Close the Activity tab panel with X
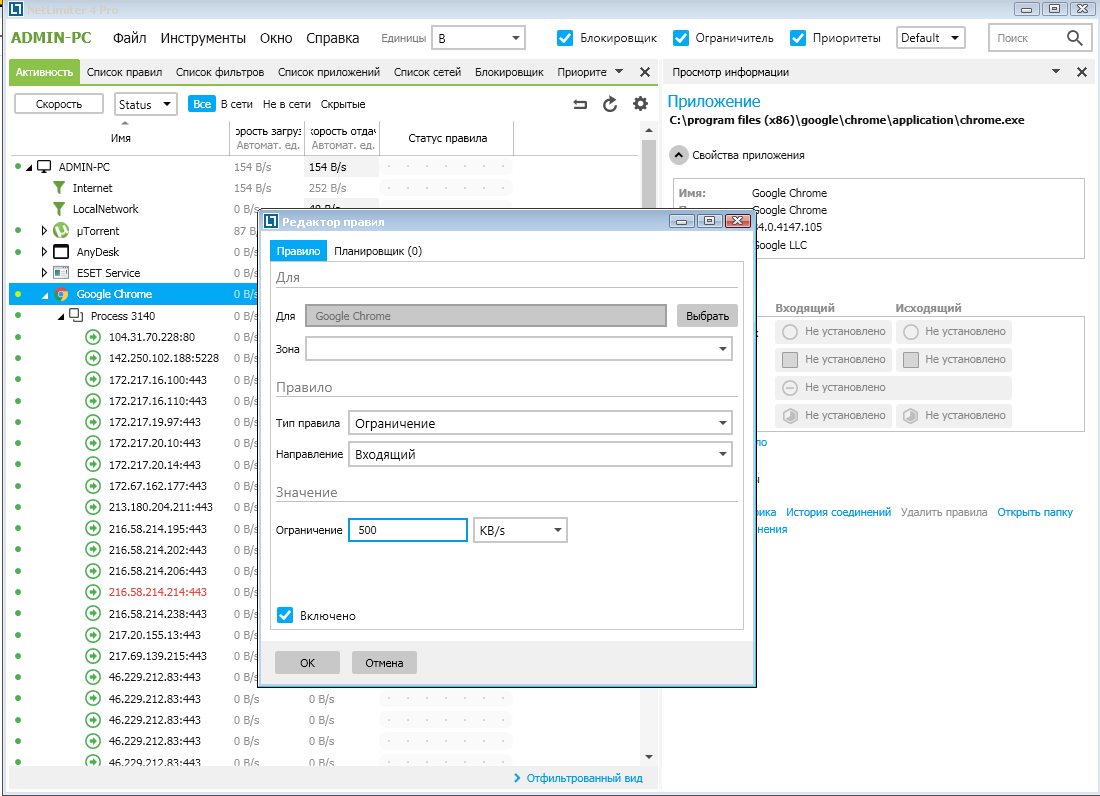 [645, 72]
